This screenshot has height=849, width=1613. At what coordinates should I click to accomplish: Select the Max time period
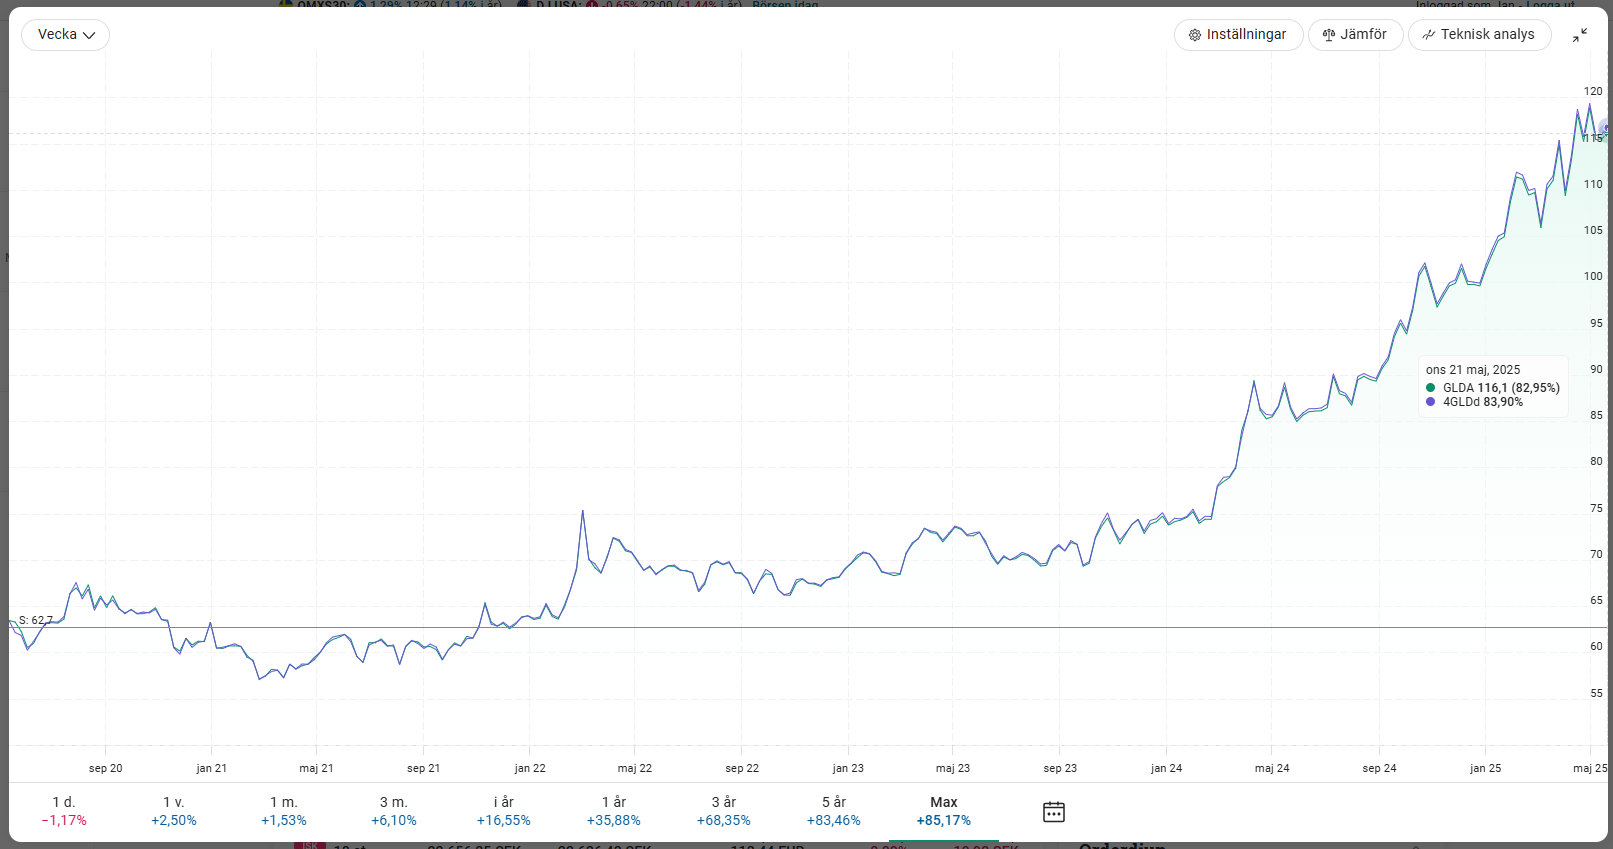944,811
